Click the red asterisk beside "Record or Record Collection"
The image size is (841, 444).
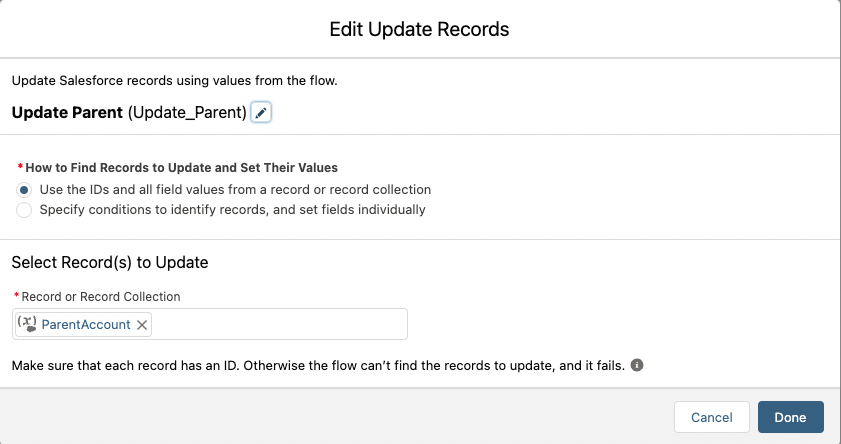point(16,296)
